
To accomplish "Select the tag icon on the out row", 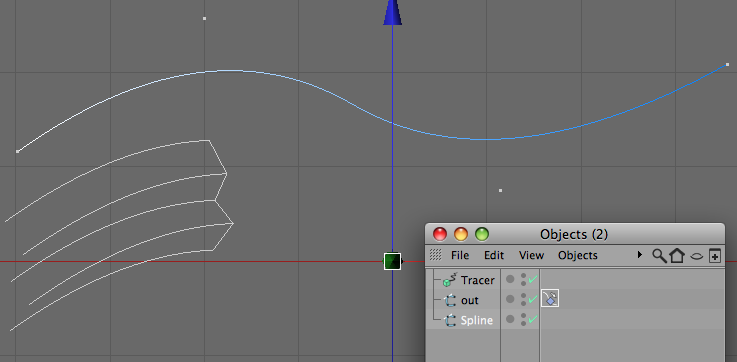I will pyautogui.click(x=550, y=299).
